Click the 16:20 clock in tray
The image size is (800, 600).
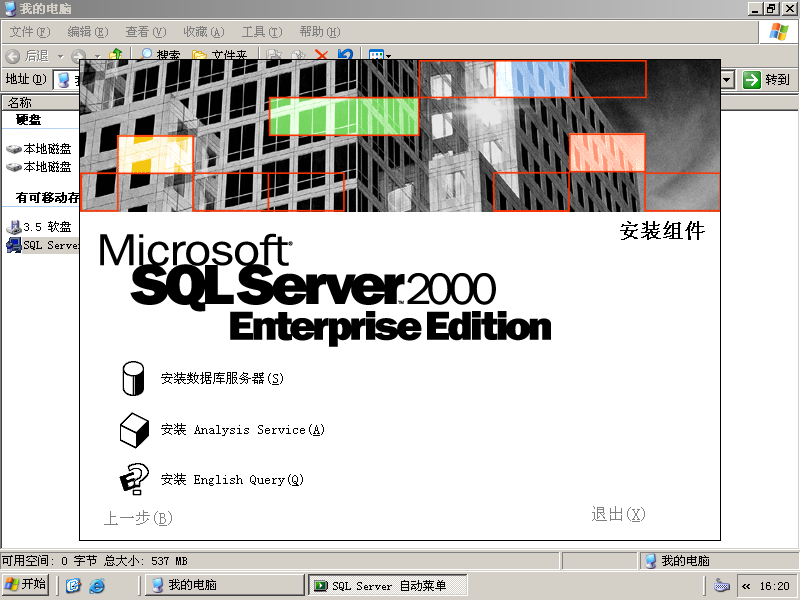(774, 586)
